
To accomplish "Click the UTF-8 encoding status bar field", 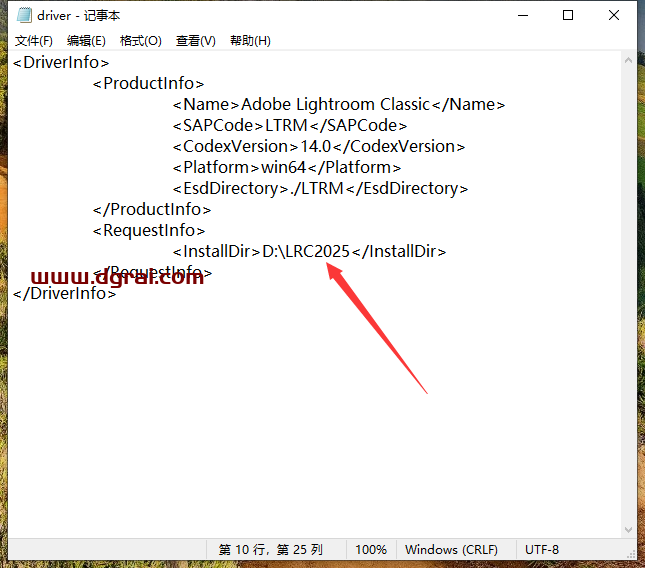I will pyautogui.click(x=542, y=550).
